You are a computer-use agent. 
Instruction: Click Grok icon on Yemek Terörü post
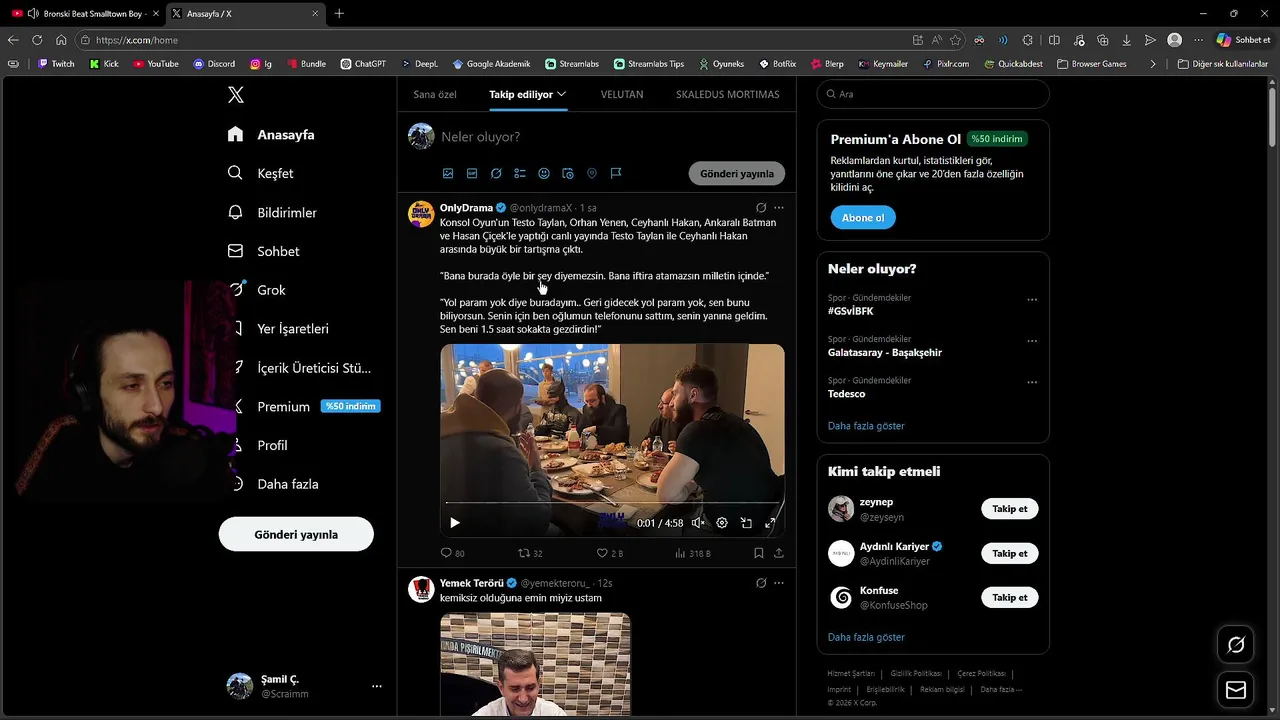[x=761, y=583]
